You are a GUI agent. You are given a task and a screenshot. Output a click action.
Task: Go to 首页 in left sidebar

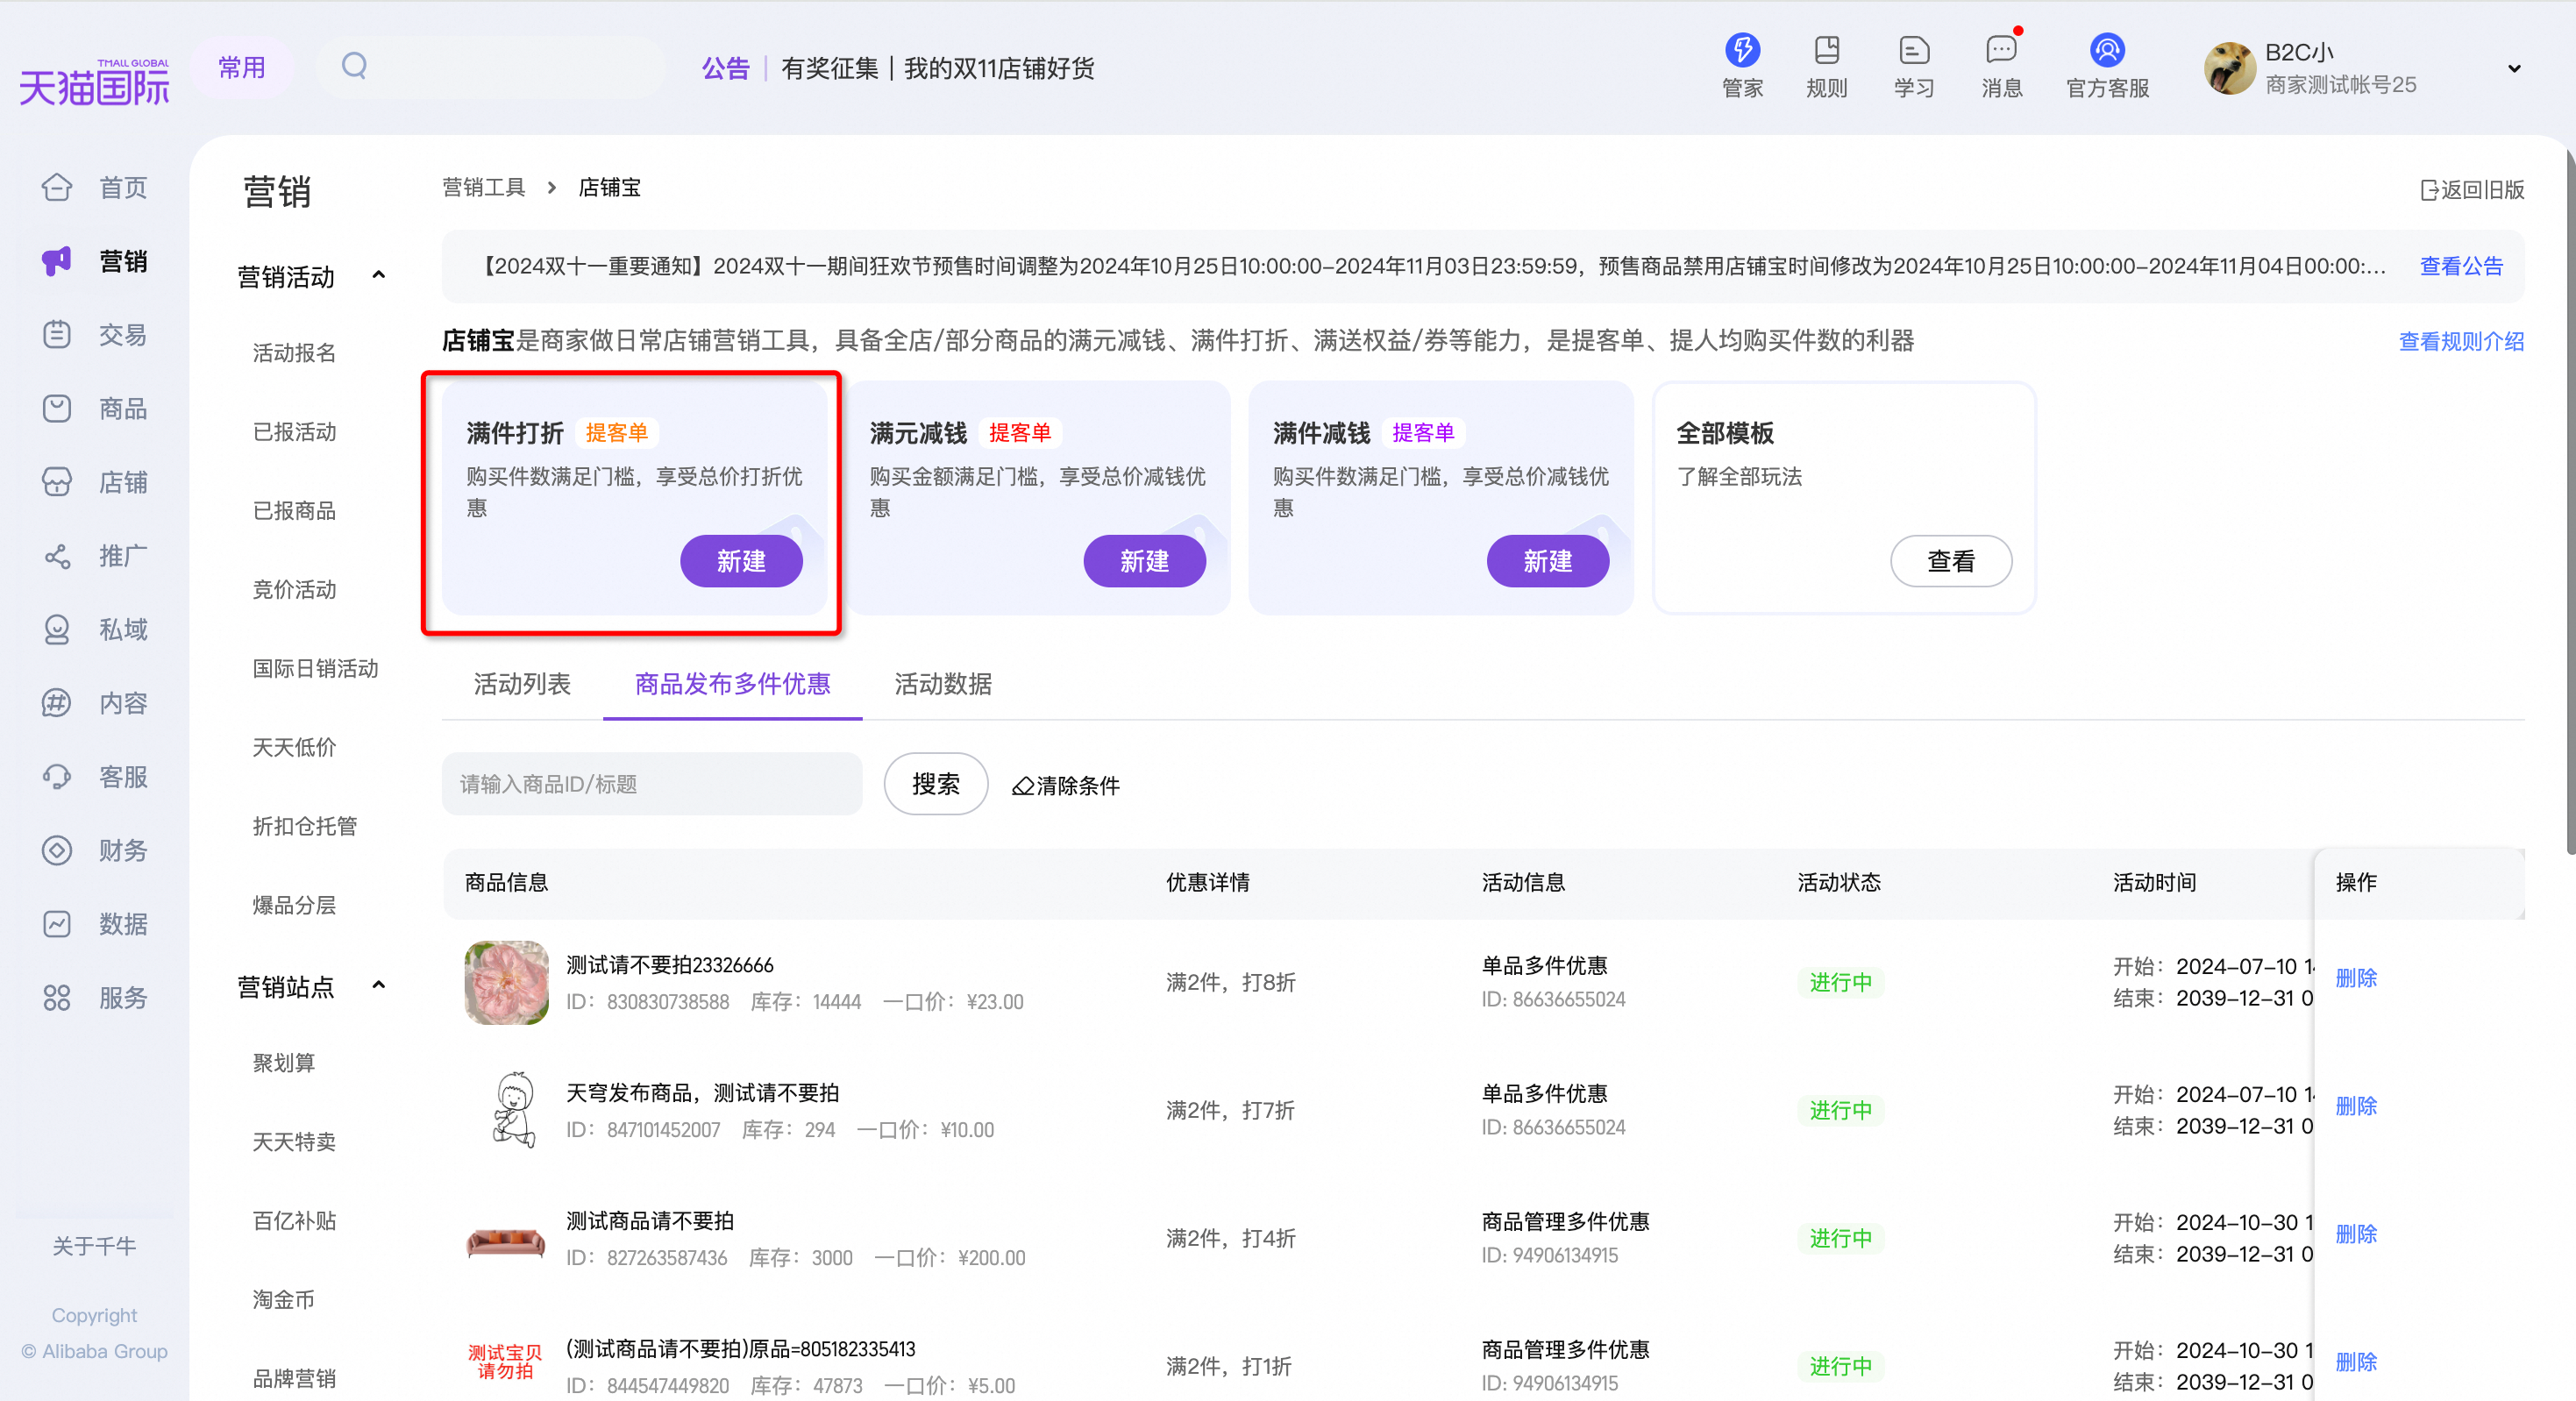(95, 187)
